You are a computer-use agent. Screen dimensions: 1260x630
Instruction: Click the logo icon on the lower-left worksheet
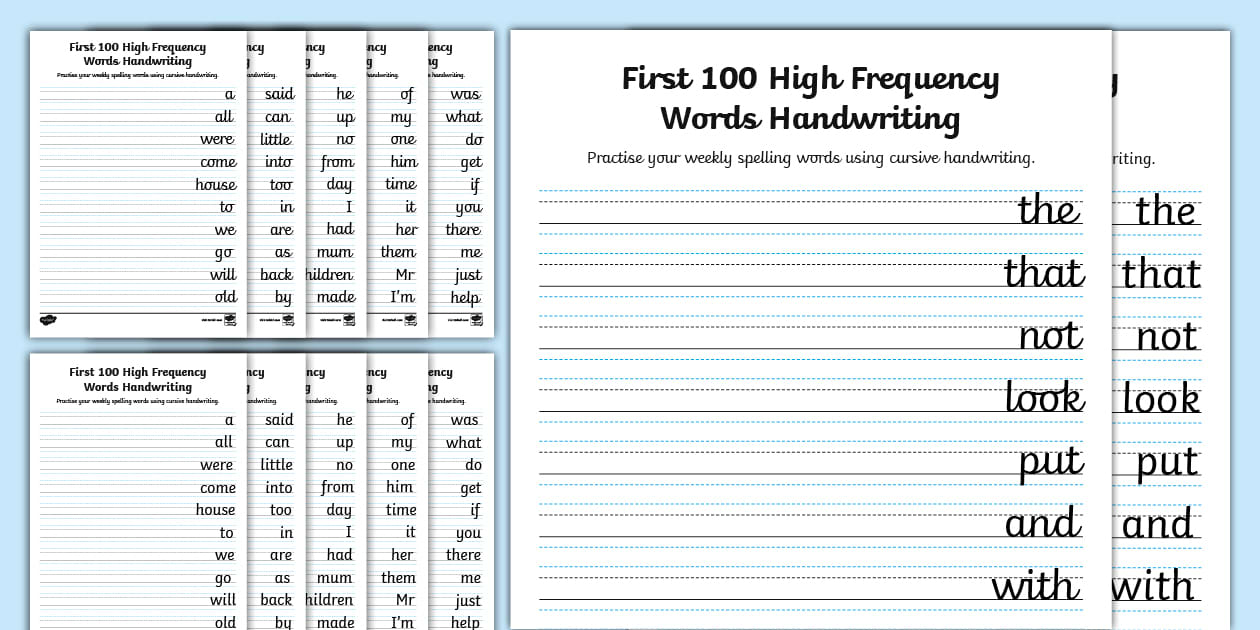pyautogui.click(x=232, y=318)
